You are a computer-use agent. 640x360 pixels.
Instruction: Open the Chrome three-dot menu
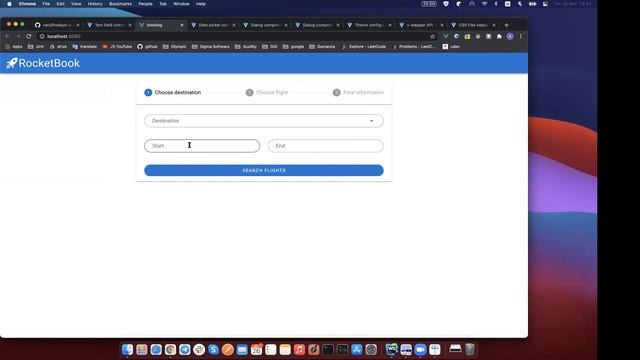(x=521, y=36)
